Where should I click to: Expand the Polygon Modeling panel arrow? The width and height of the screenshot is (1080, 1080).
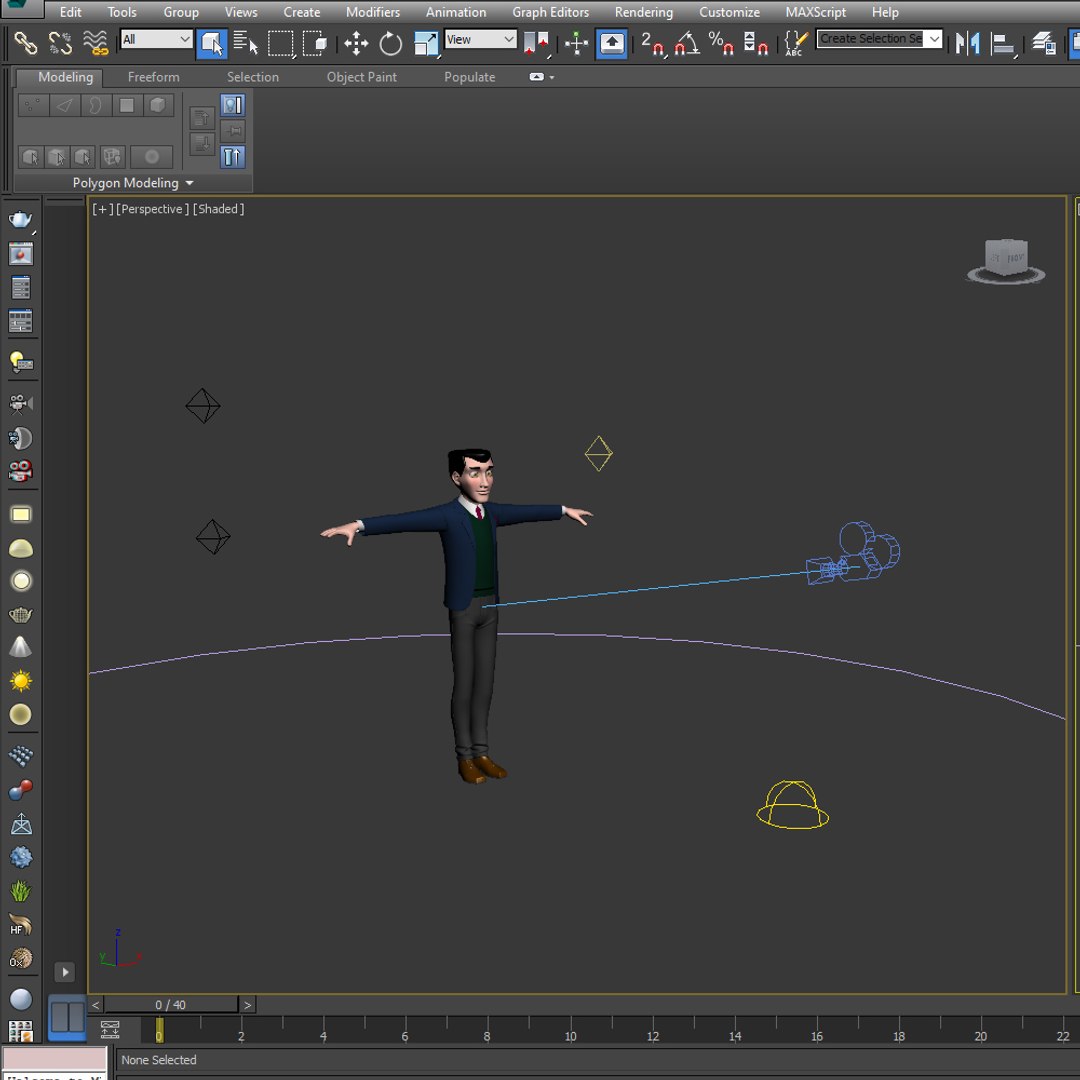(189, 183)
